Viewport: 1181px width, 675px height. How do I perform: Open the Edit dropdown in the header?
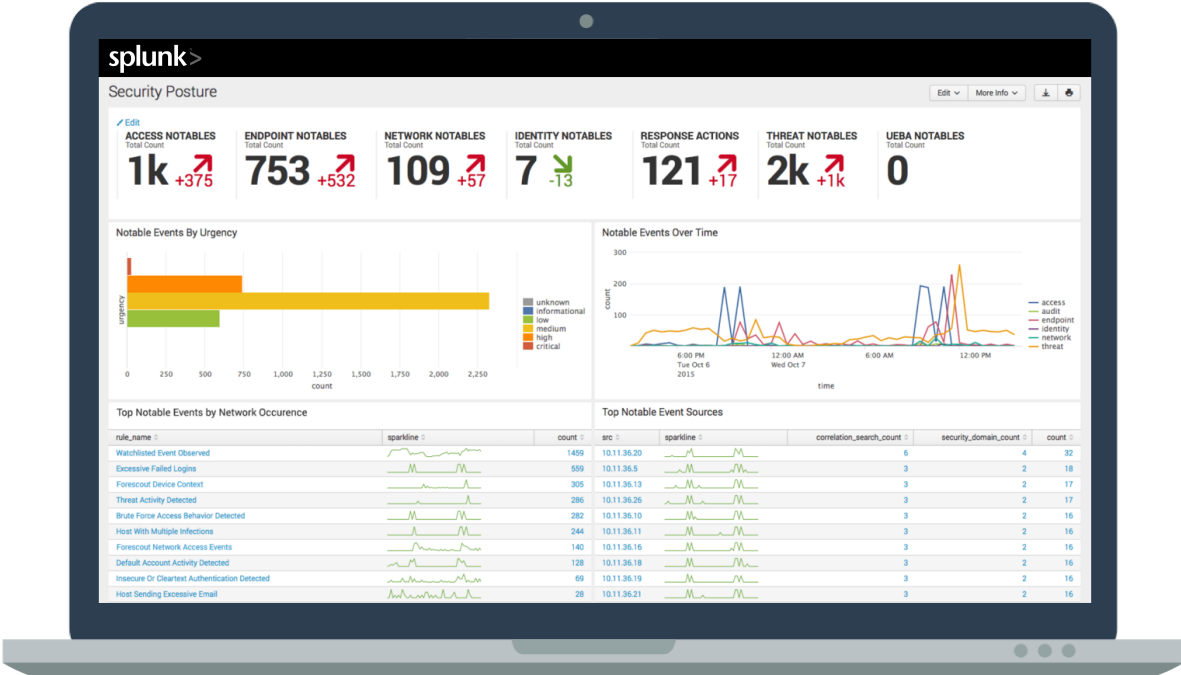[948, 93]
